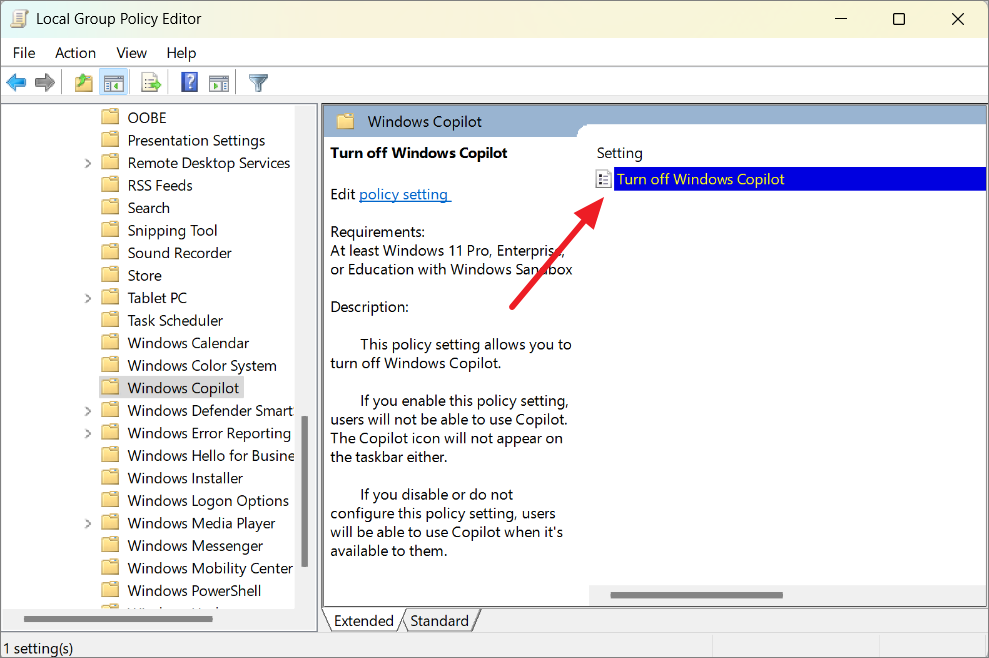Minimize the Local Group Policy Editor window
Image resolution: width=989 pixels, height=658 pixels.
pyautogui.click(x=841, y=19)
